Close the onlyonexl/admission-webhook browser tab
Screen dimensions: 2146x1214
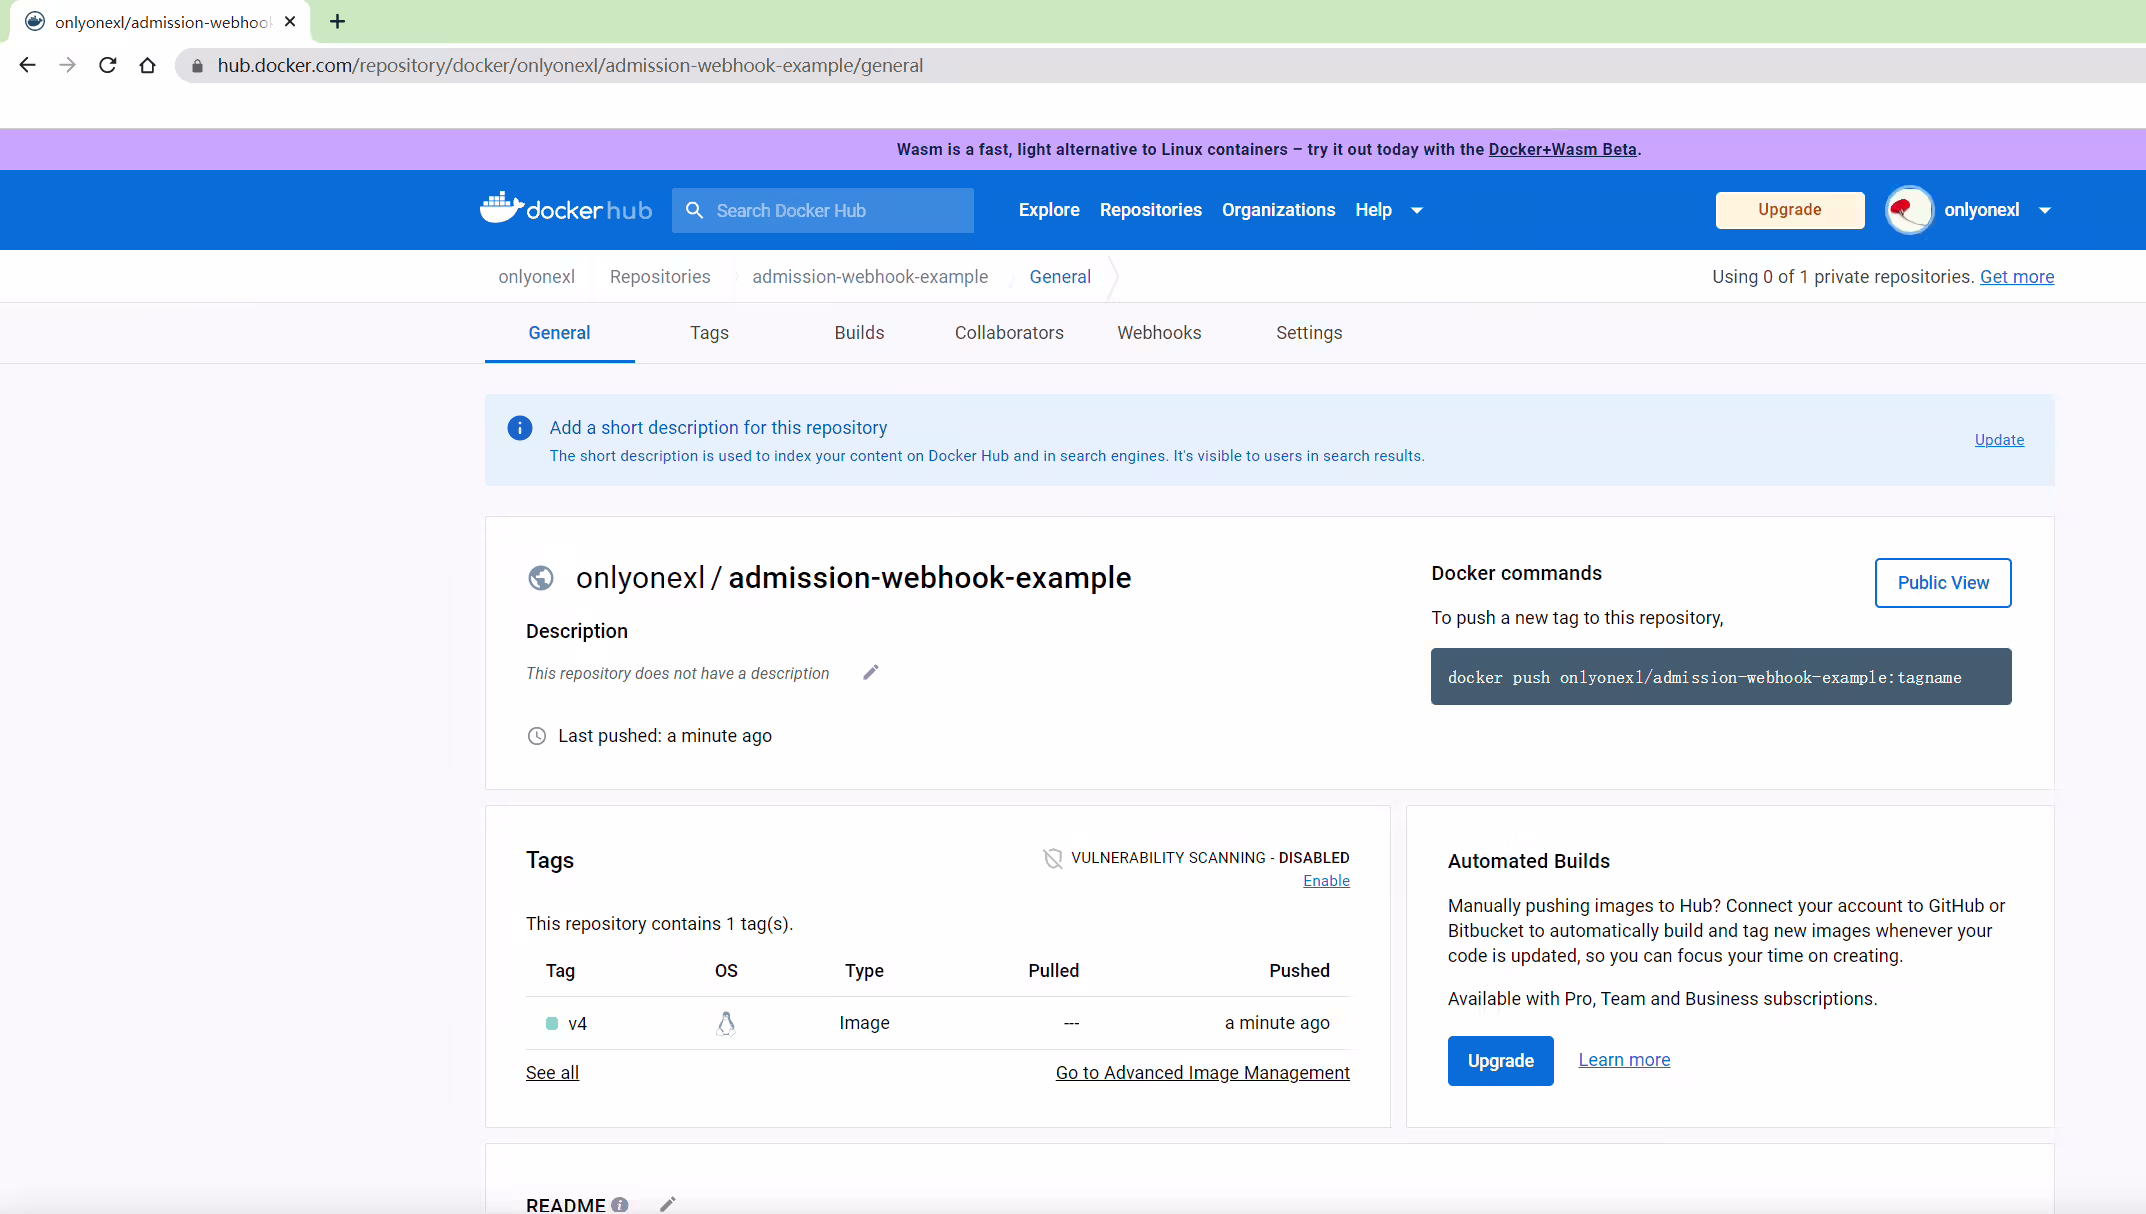tap(290, 21)
